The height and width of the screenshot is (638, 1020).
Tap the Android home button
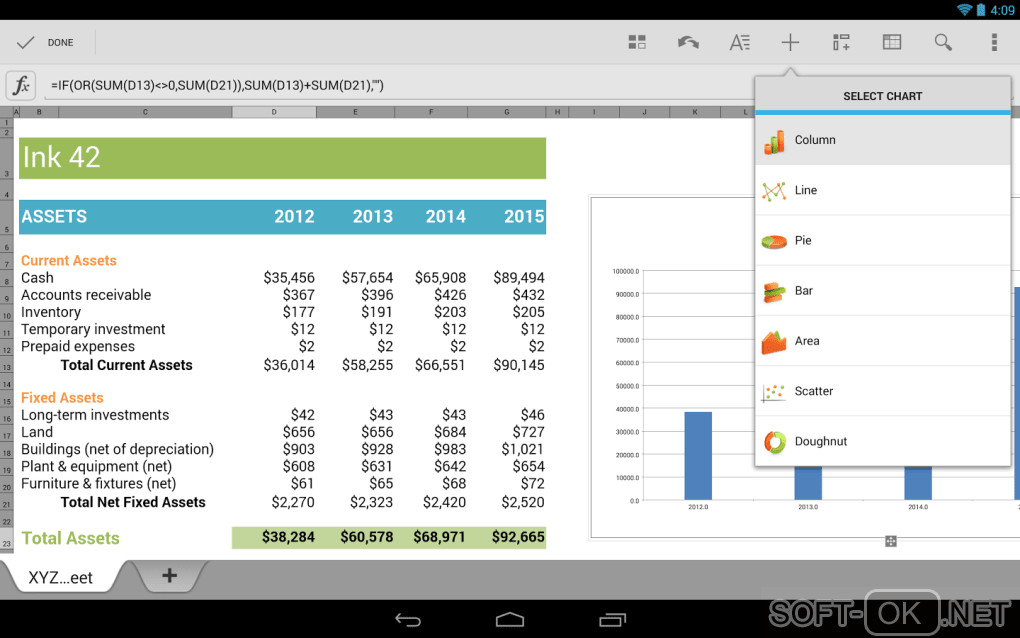click(510, 620)
